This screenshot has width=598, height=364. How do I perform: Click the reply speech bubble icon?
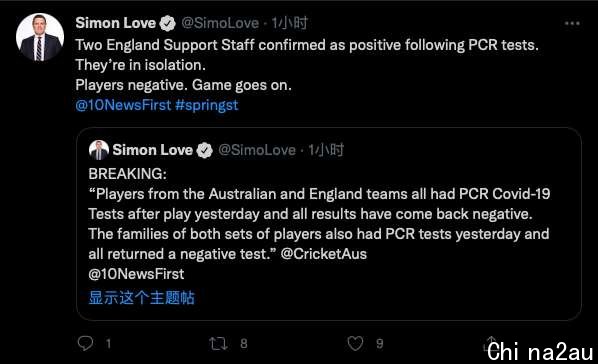[x=85, y=343]
